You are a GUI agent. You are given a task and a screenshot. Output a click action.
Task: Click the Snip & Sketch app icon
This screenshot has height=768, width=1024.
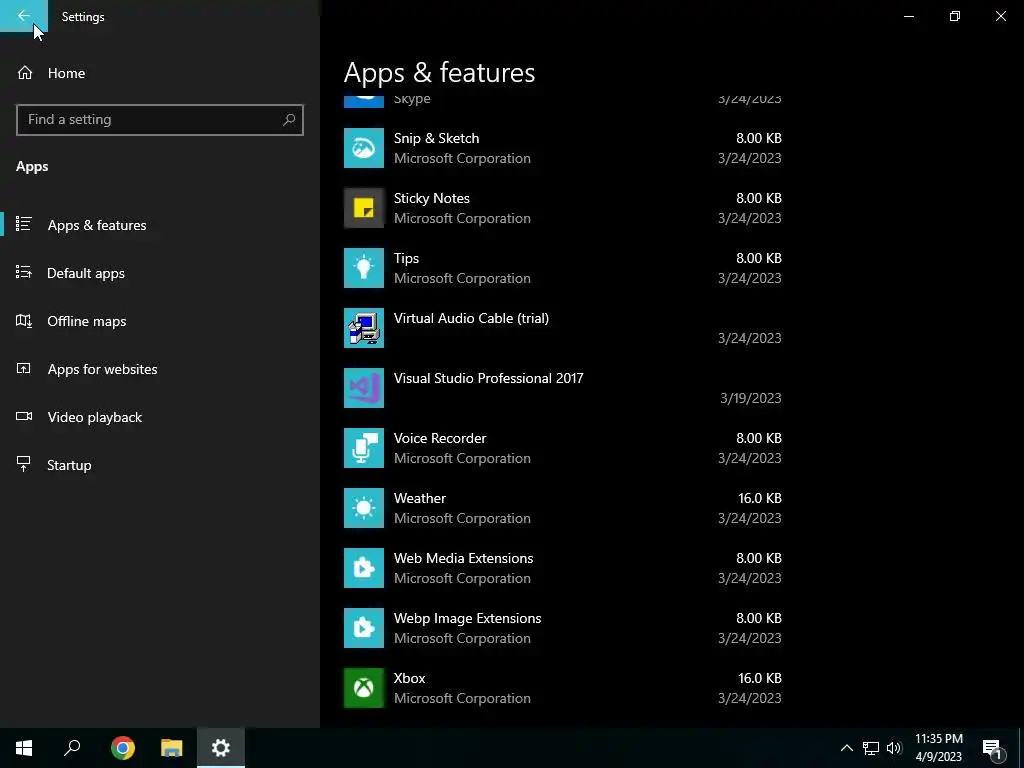click(x=364, y=148)
